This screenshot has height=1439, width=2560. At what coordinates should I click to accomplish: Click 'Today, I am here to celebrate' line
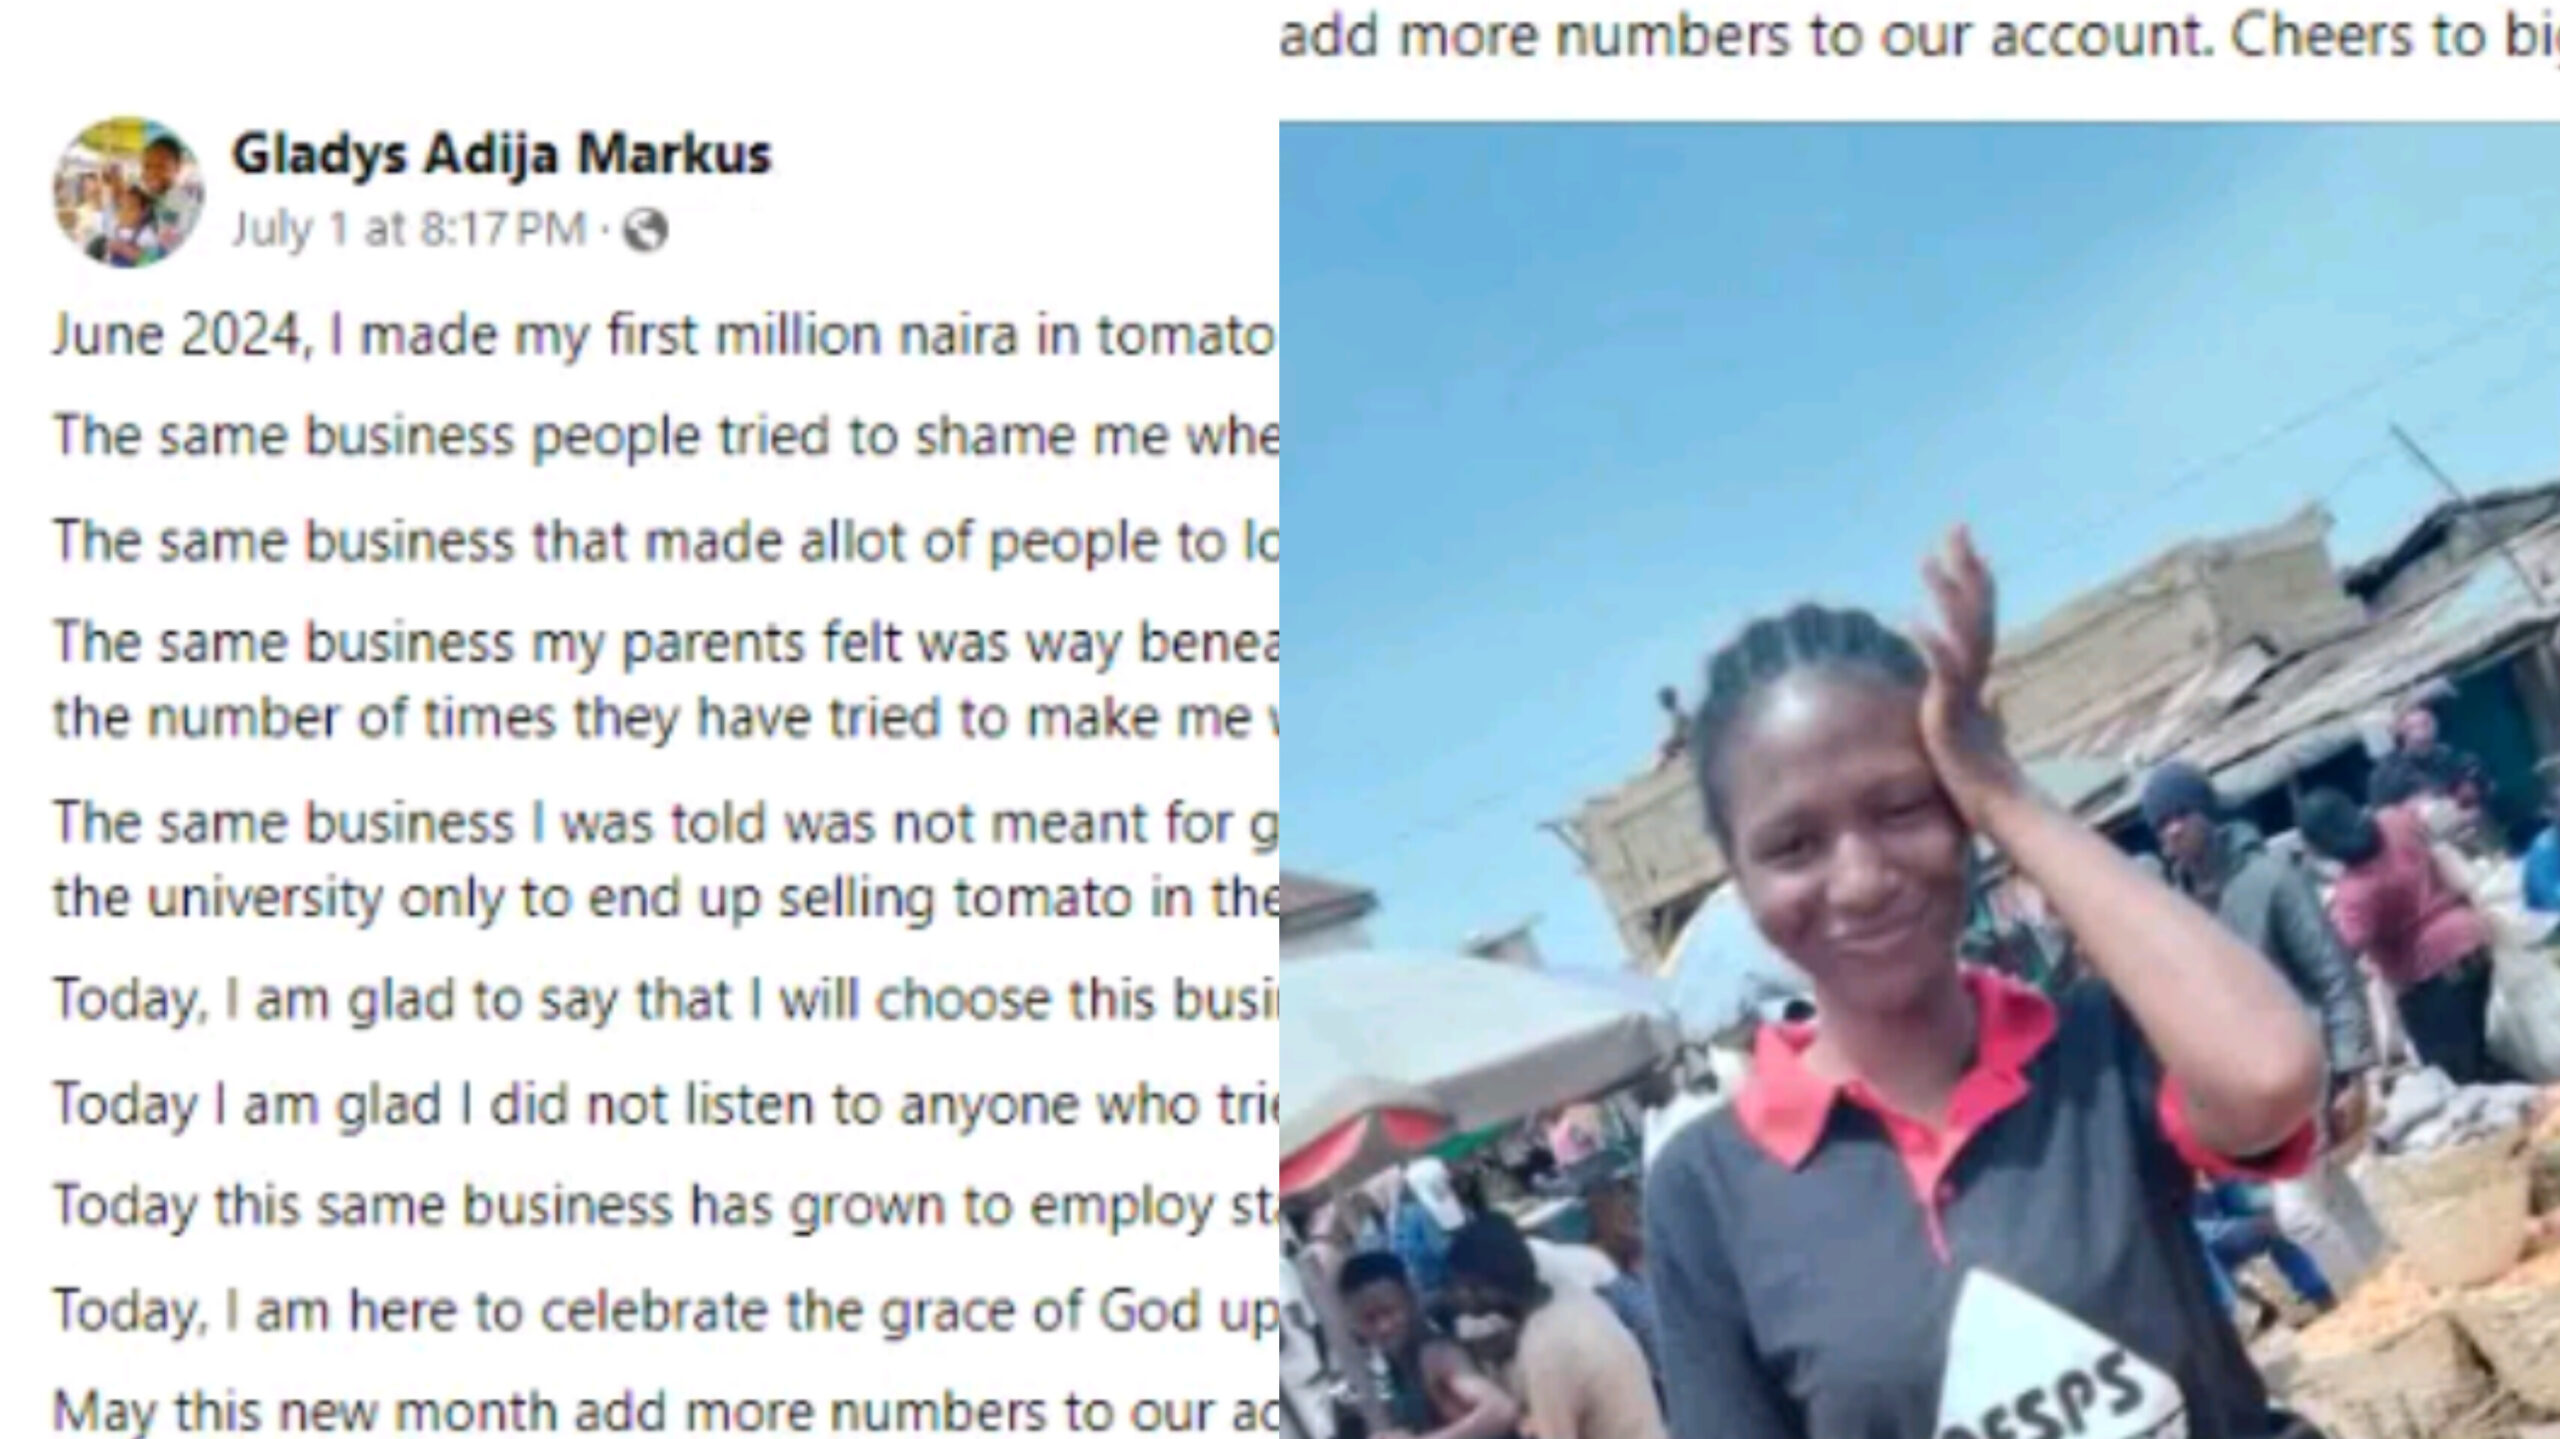tap(665, 1311)
